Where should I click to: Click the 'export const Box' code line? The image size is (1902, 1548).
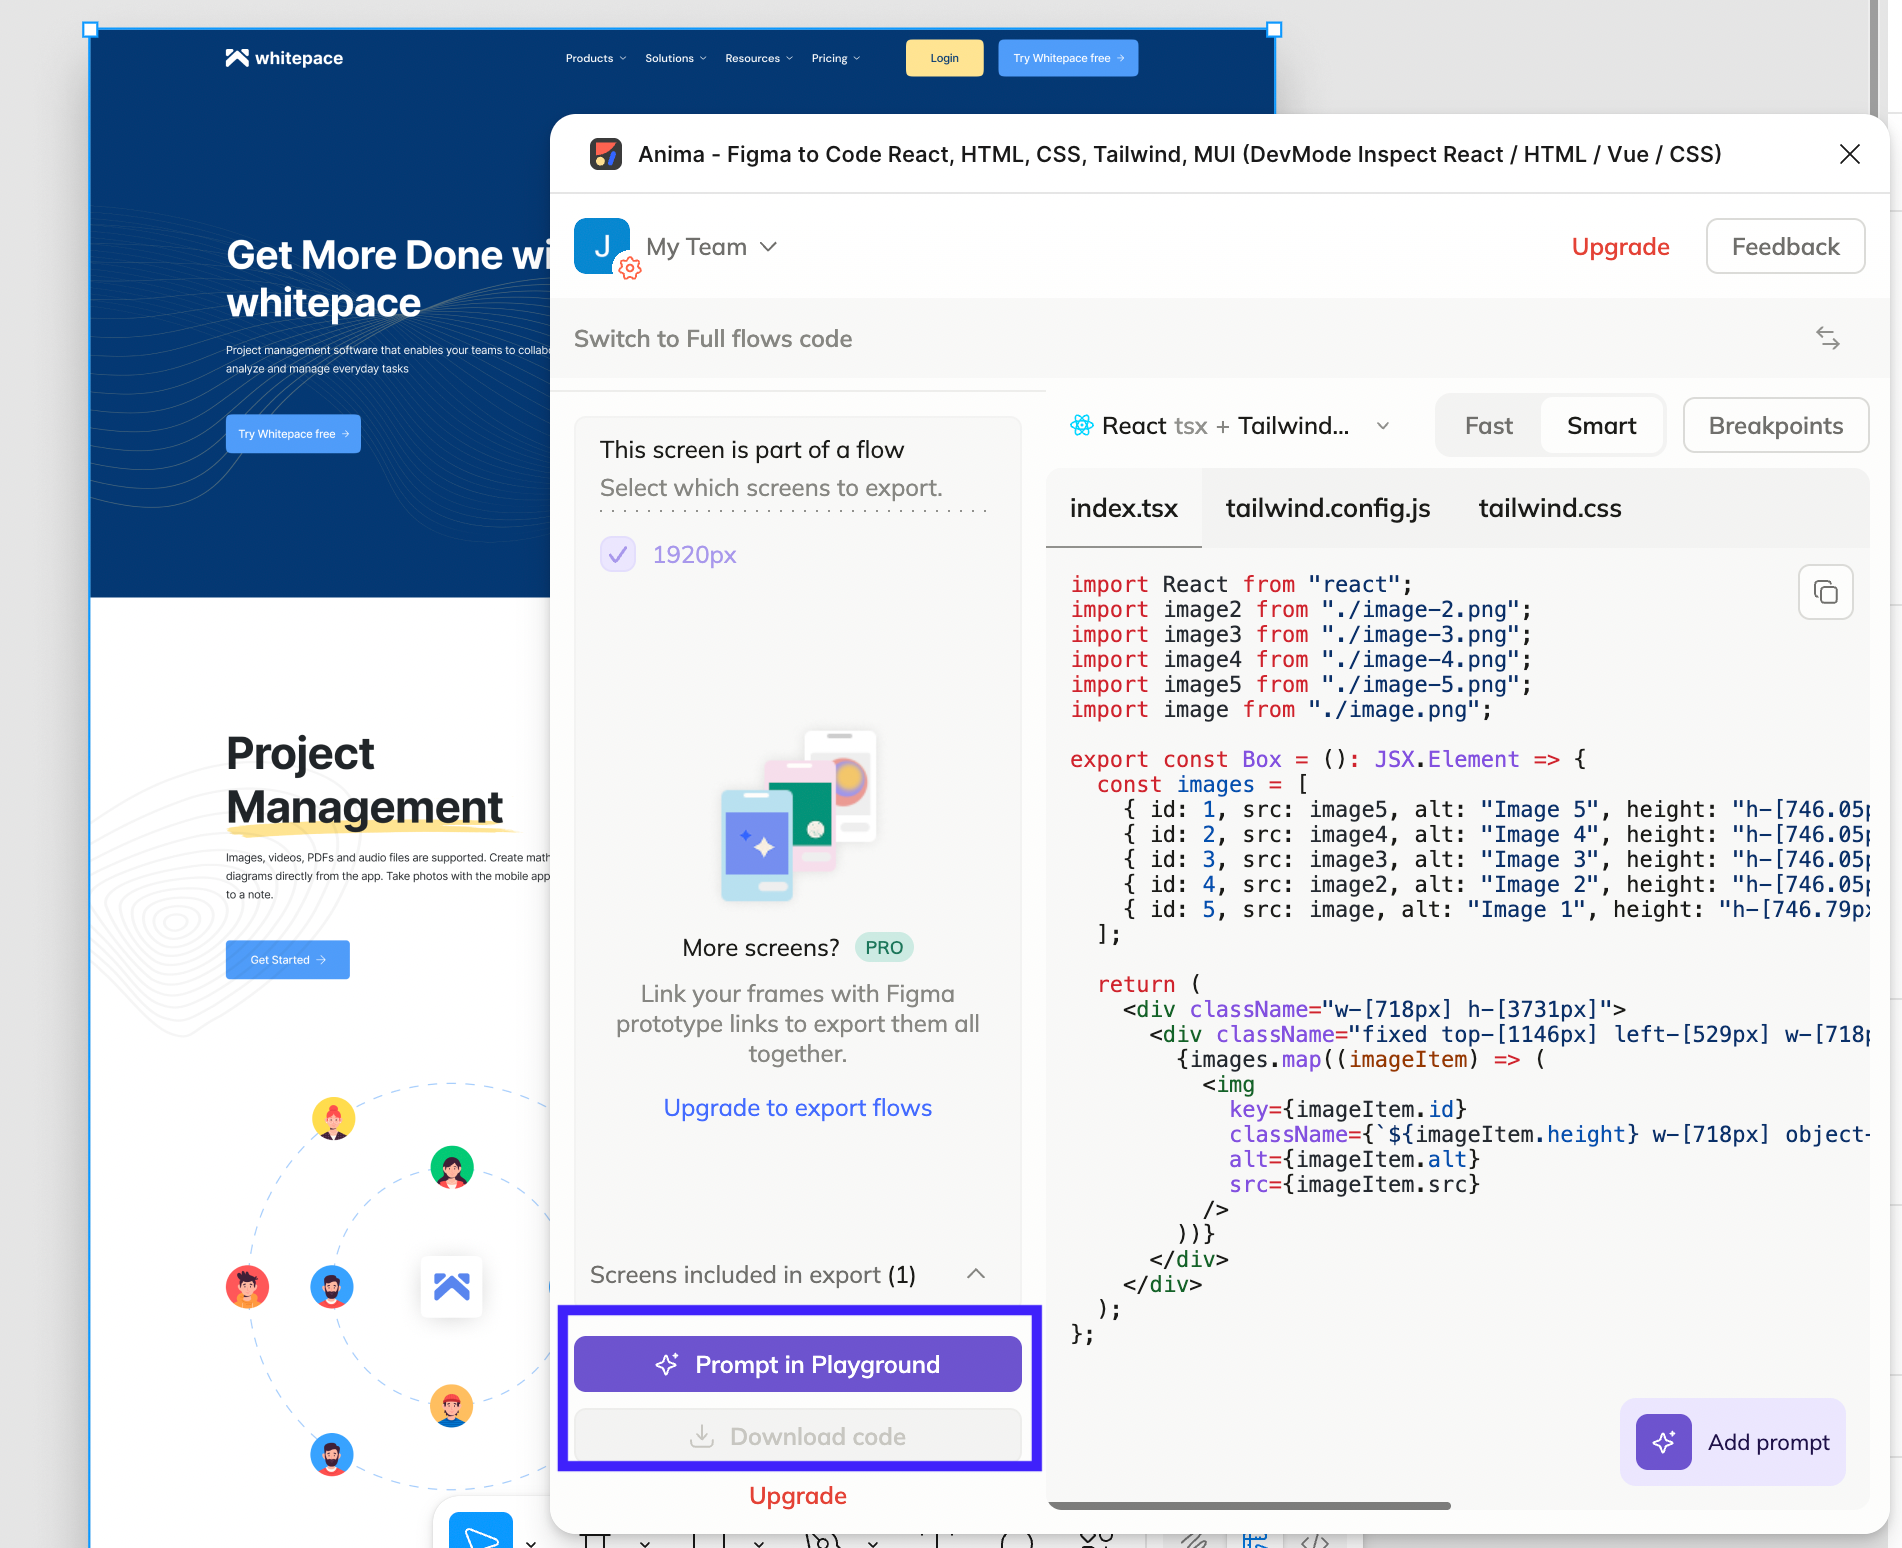click(x=1328, y=759)
